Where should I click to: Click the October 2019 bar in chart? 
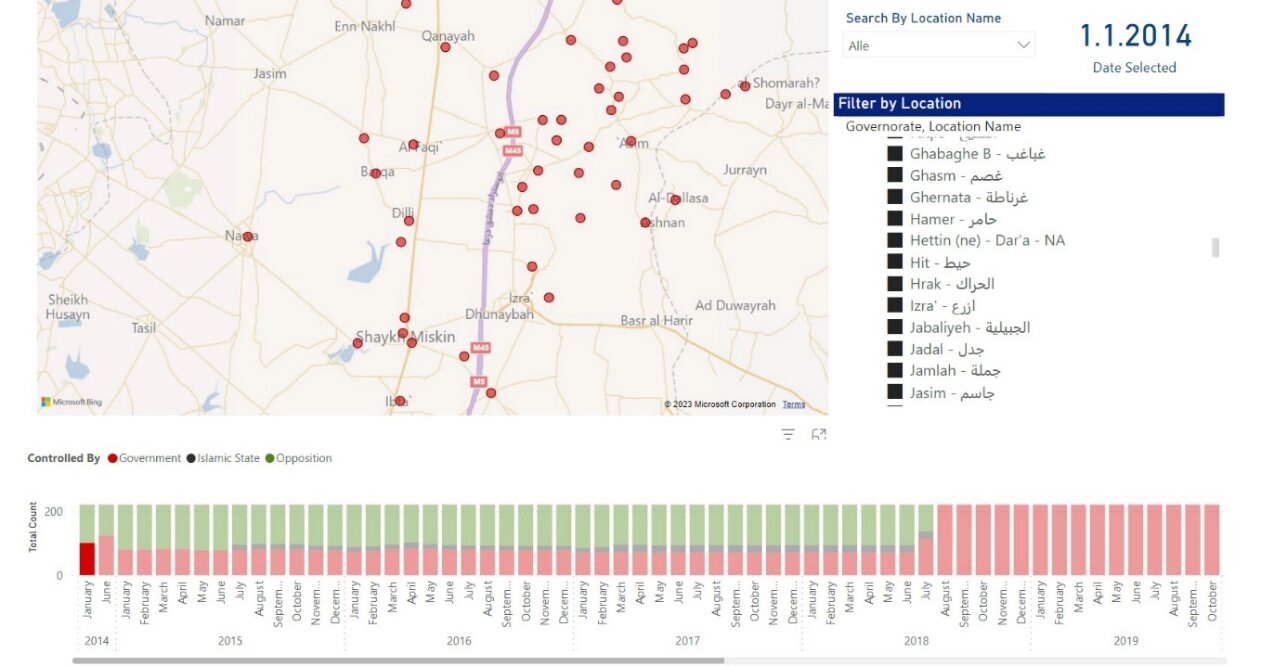tap(1212, 540)
